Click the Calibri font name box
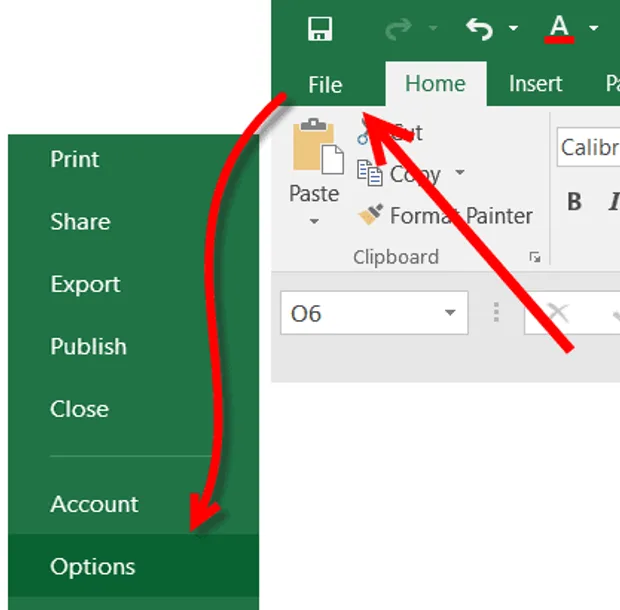This screenshot has width=620, height=610. tap(588, 147)
